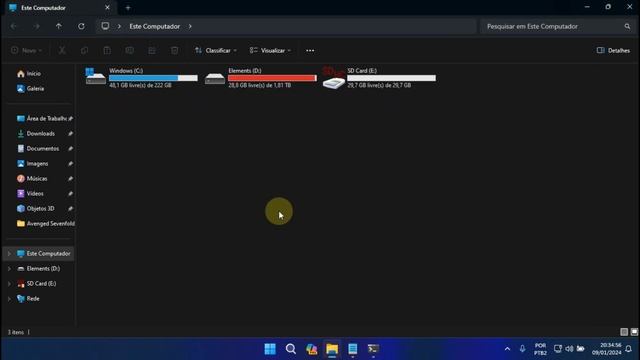Open the Novo dropdown
640x360 pixels.
pos(27,50)
